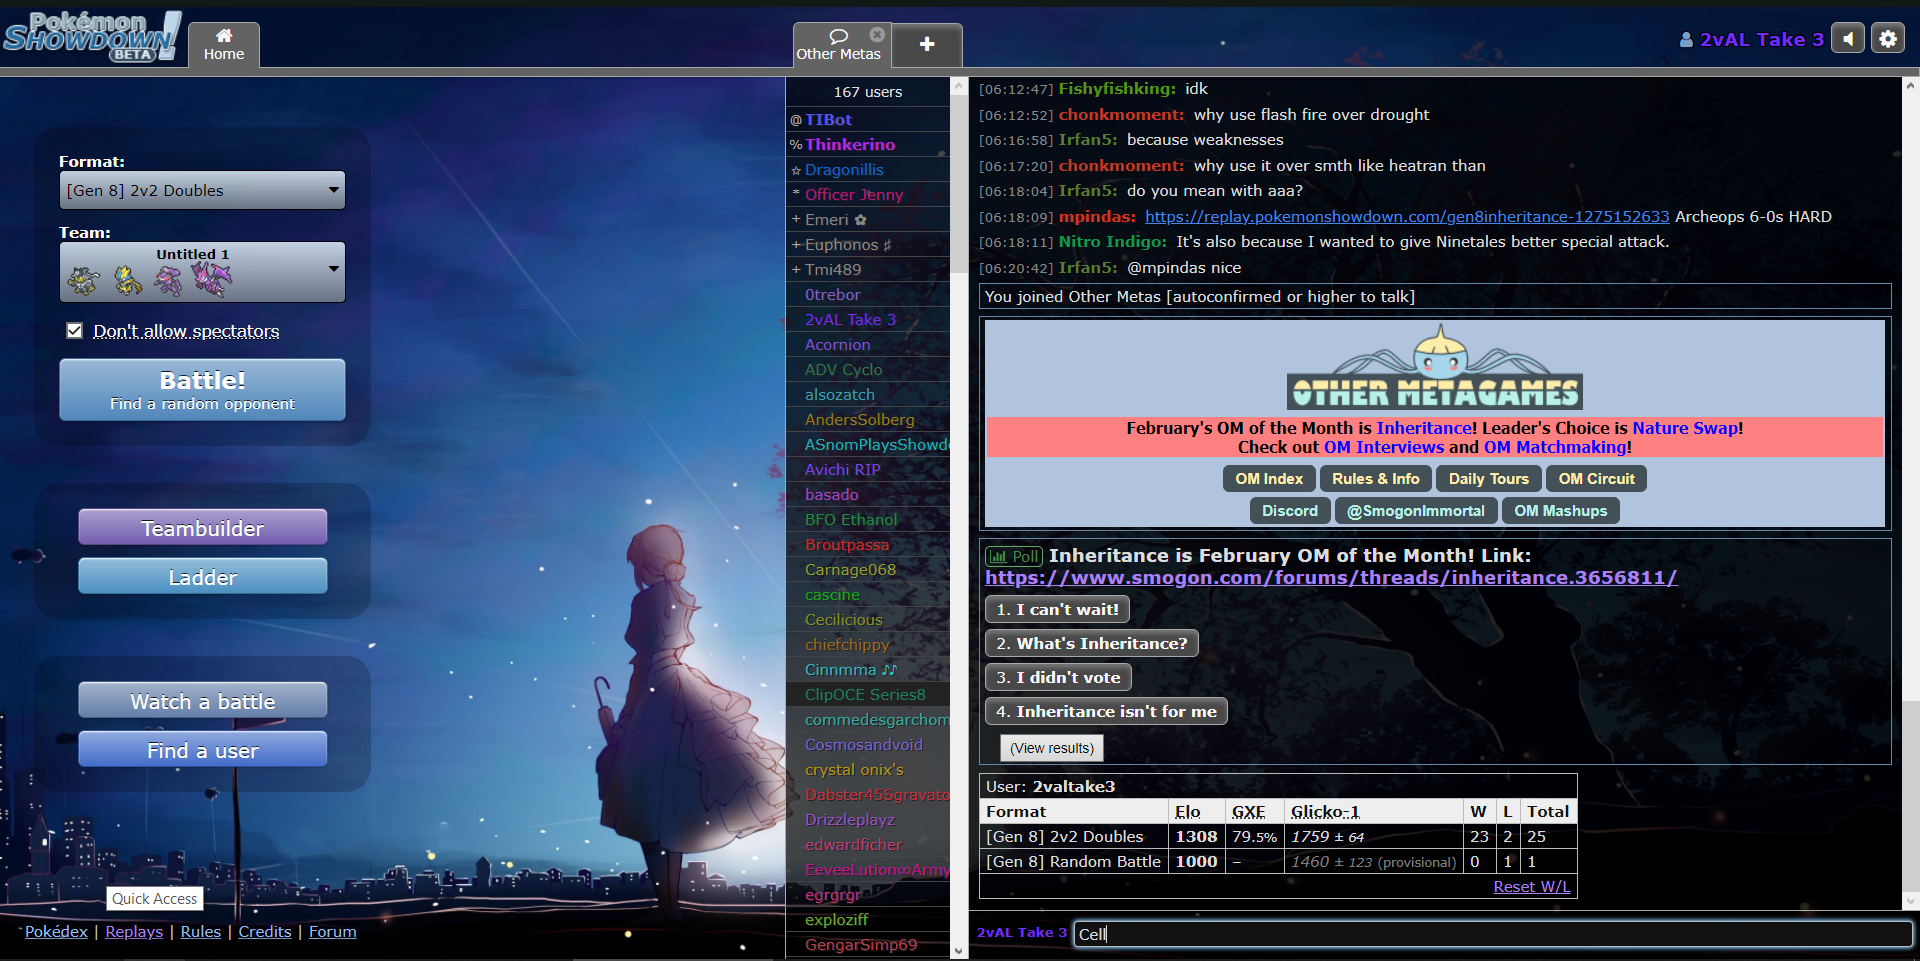Screen dimensions: 1920x961
Task: Uncheck Don't allow spectators checkbox
Action: coord(74,331)
